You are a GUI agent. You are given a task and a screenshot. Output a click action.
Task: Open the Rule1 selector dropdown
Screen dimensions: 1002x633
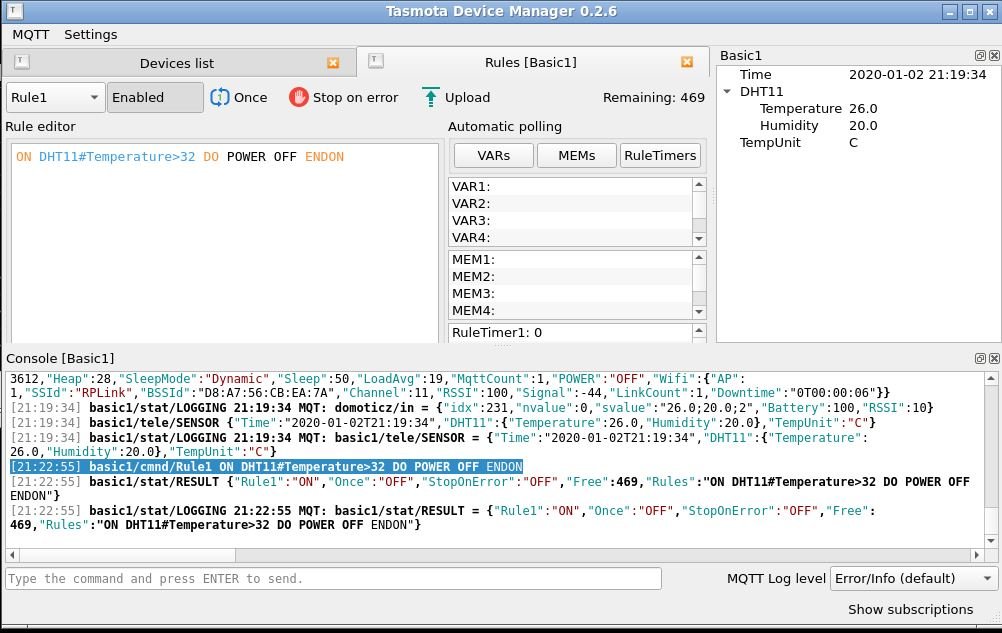click(x=56, y=98)
